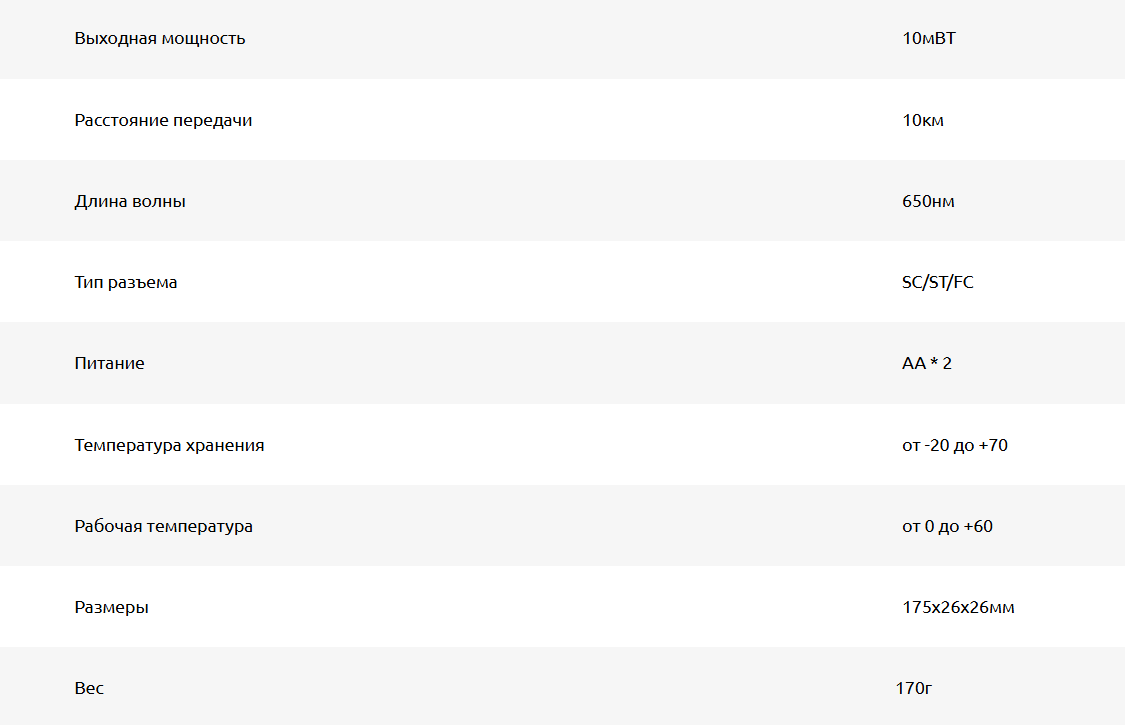Select the '175x26x26мм' dimensions value
The image size is (1125, 725).
(958, 607)
